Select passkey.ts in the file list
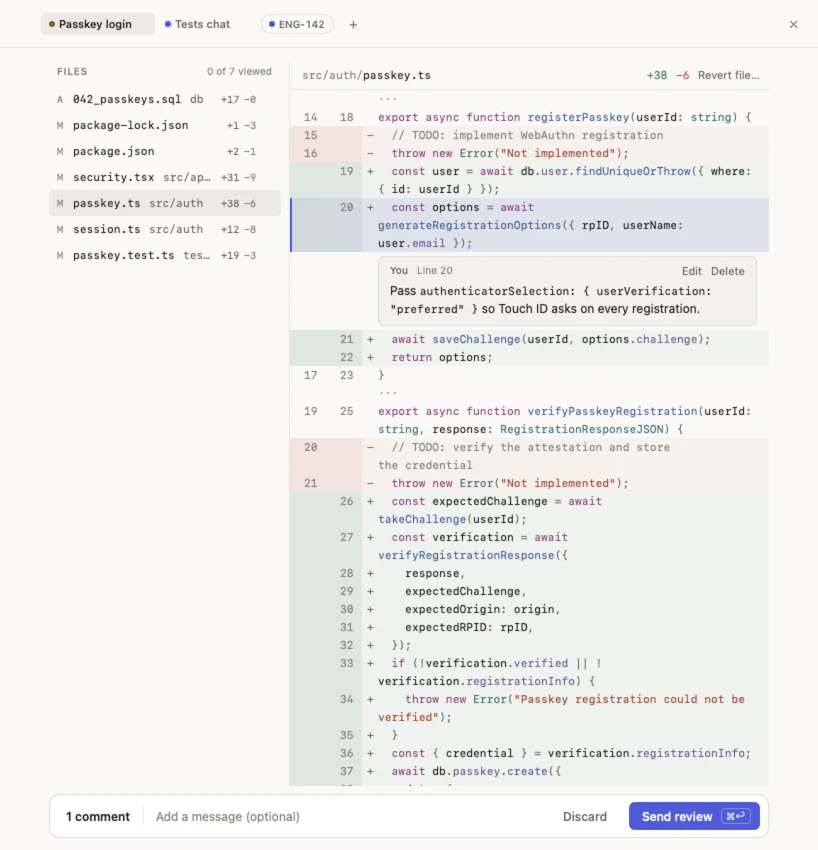Screen dimensions: 818x850 (x=165, y=203)
